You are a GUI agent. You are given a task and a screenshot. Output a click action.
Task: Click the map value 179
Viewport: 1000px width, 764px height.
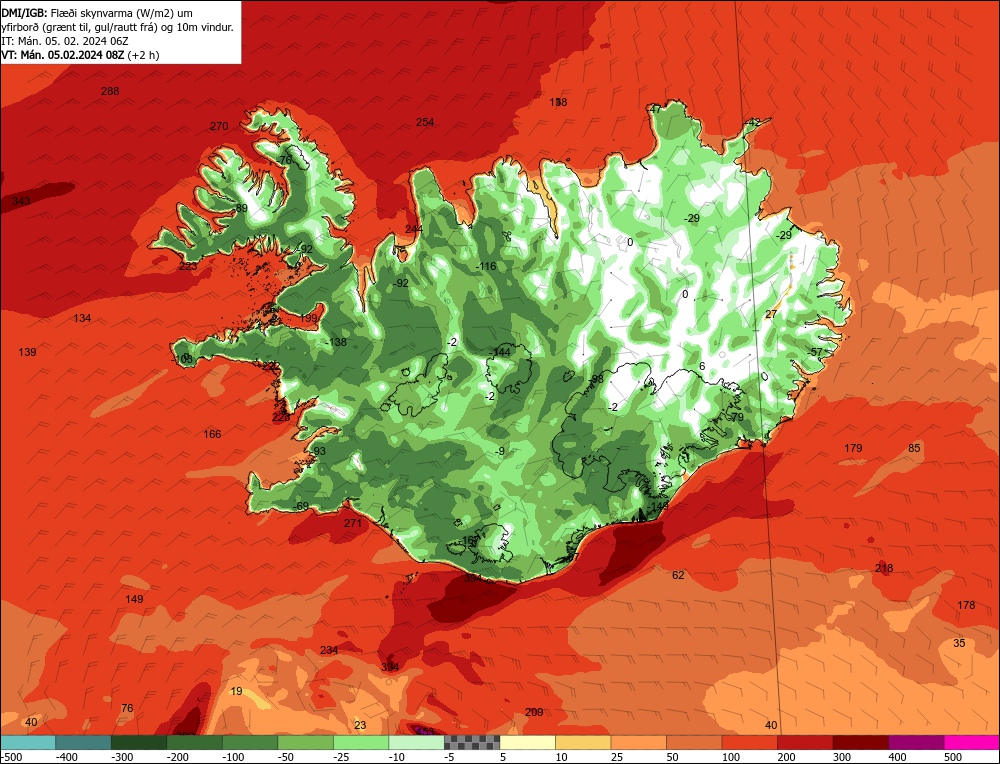pos(853,448)
